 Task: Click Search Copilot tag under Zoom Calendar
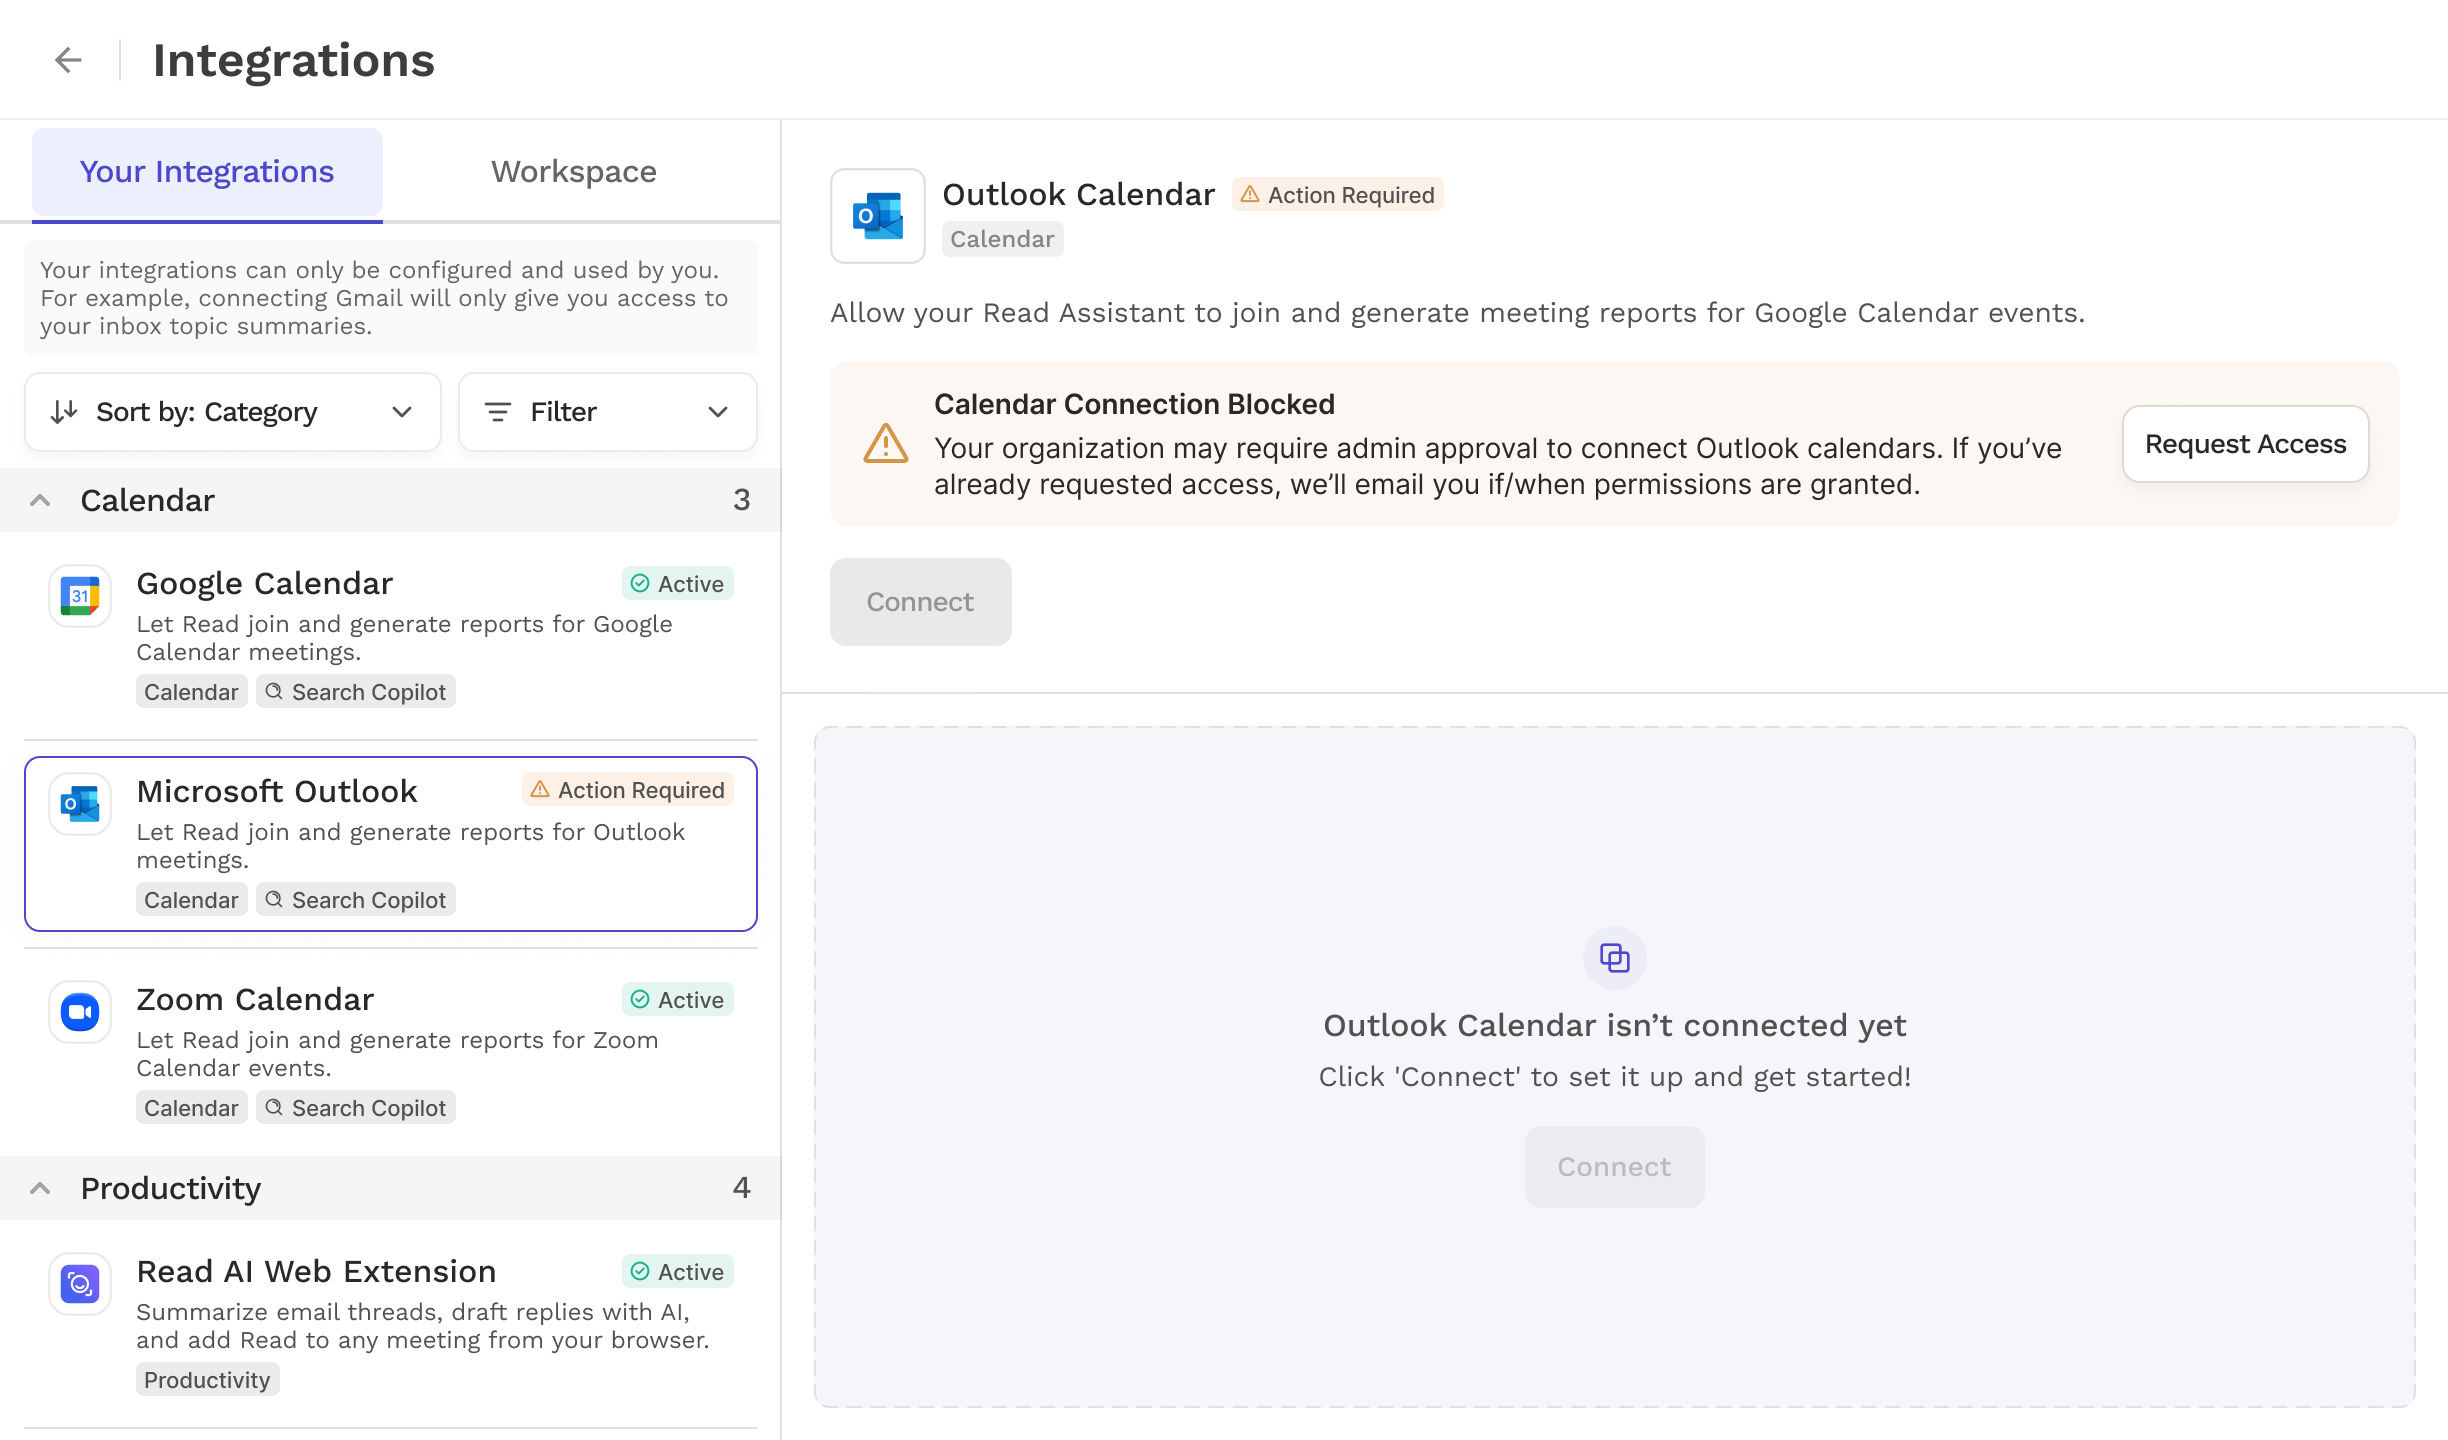(356, 1108)
